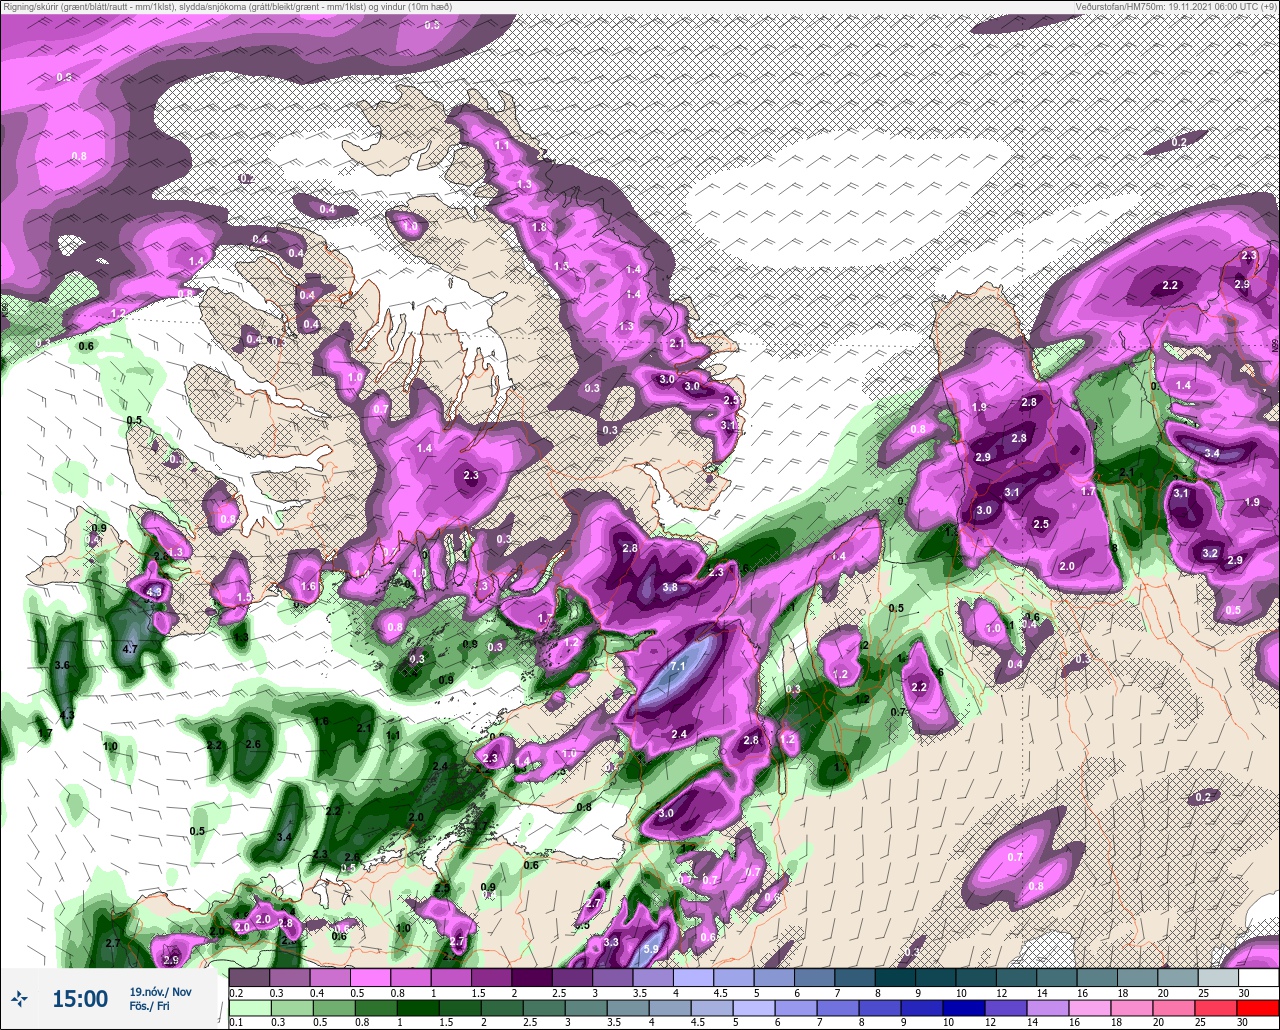Pick the red swatch labeled 30 in bottom legend
The height and width of the screenshot is (1030, 1280).
pos(1258,1008)
